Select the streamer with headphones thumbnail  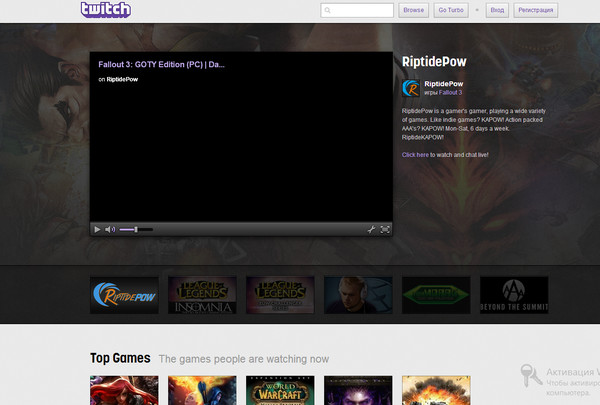coord(358,295)
